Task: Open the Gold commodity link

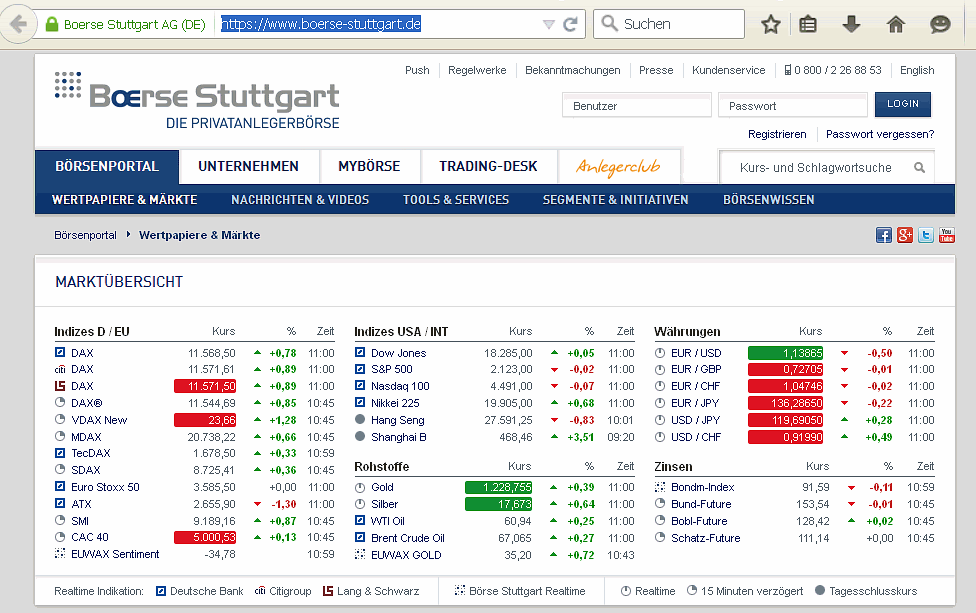Action: [382, 487]
